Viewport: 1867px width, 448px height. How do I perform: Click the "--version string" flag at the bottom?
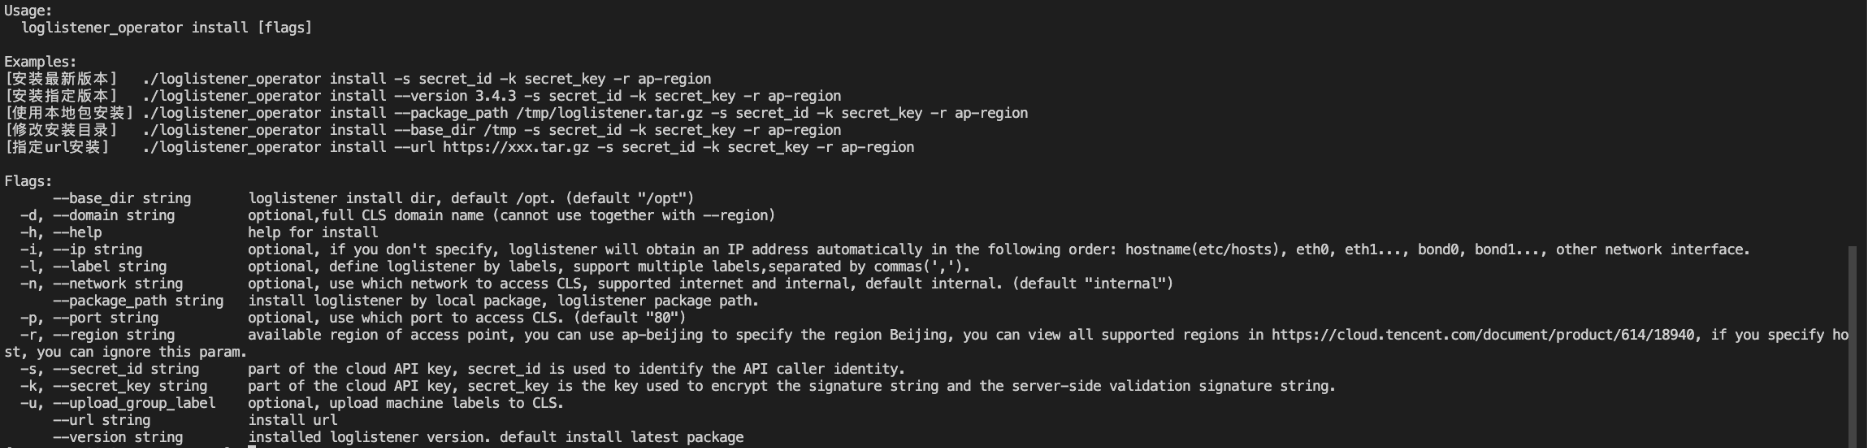coord(117,437)
